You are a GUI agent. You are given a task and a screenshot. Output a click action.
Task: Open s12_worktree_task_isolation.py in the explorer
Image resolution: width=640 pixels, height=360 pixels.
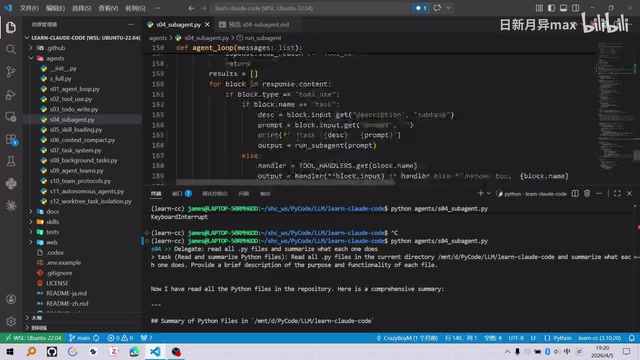point(90,201)
